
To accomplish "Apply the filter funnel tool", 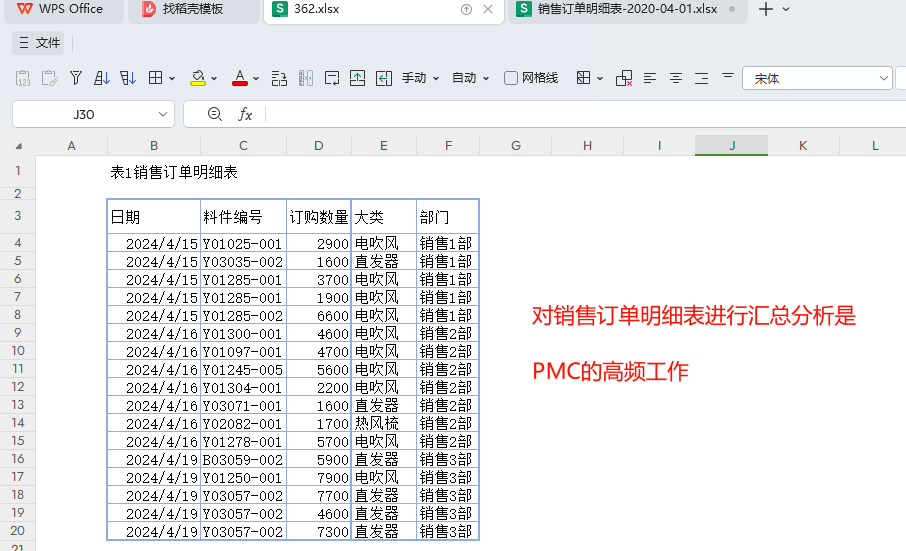I will tap(76, 78).
